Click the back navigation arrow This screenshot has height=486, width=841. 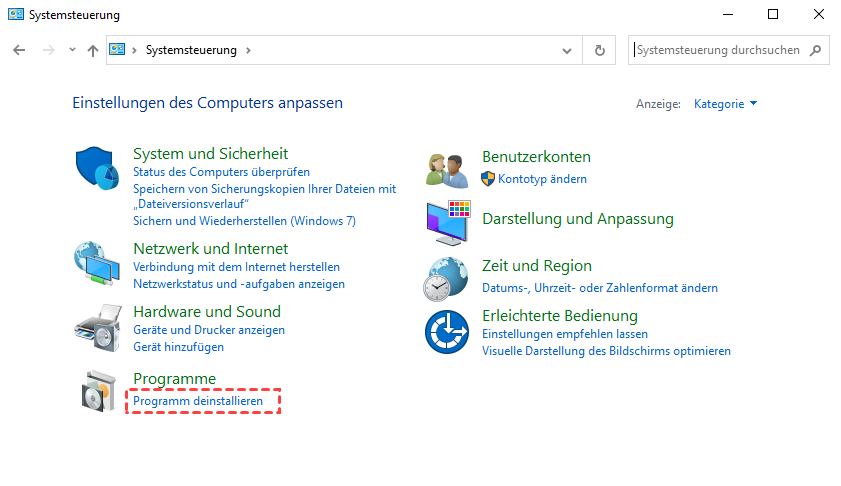19,50
